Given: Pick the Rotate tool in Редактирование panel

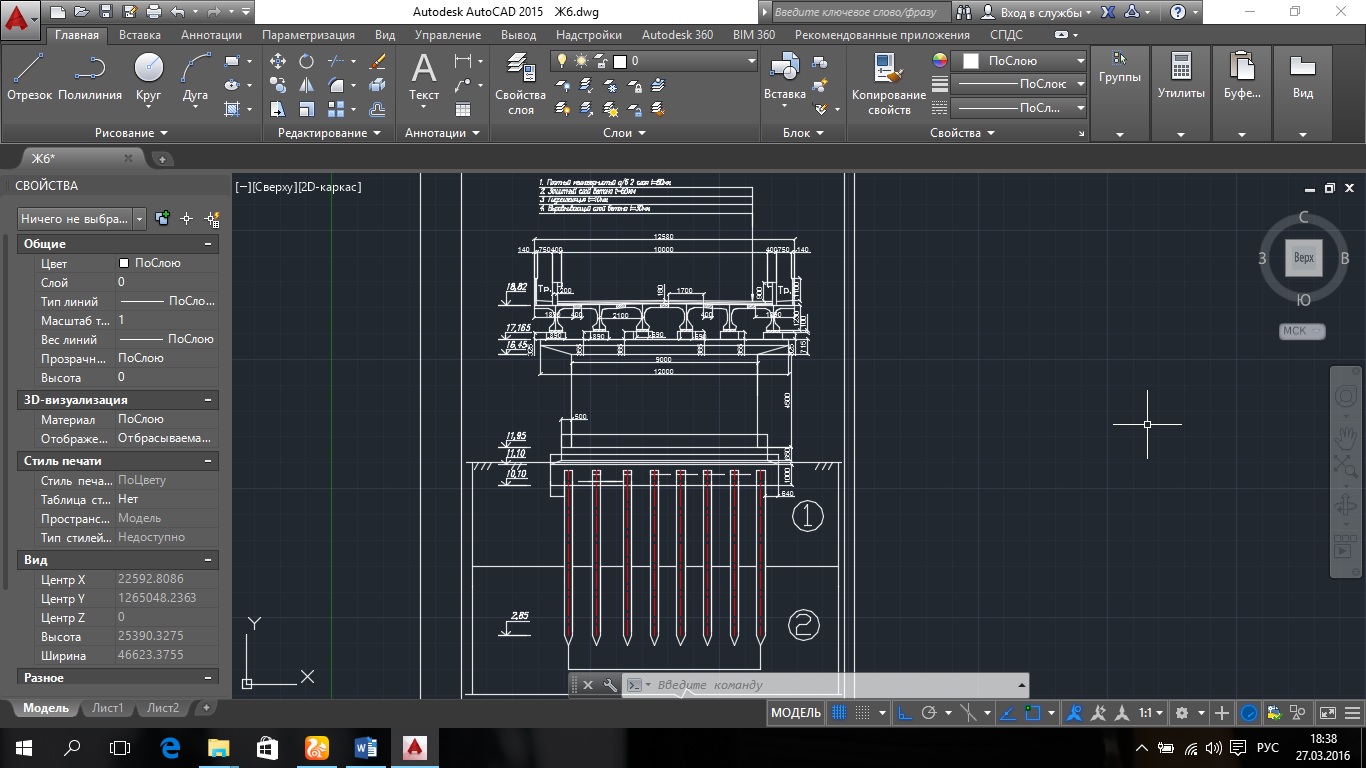Looking at the screenshot, I should pos(307,61).
